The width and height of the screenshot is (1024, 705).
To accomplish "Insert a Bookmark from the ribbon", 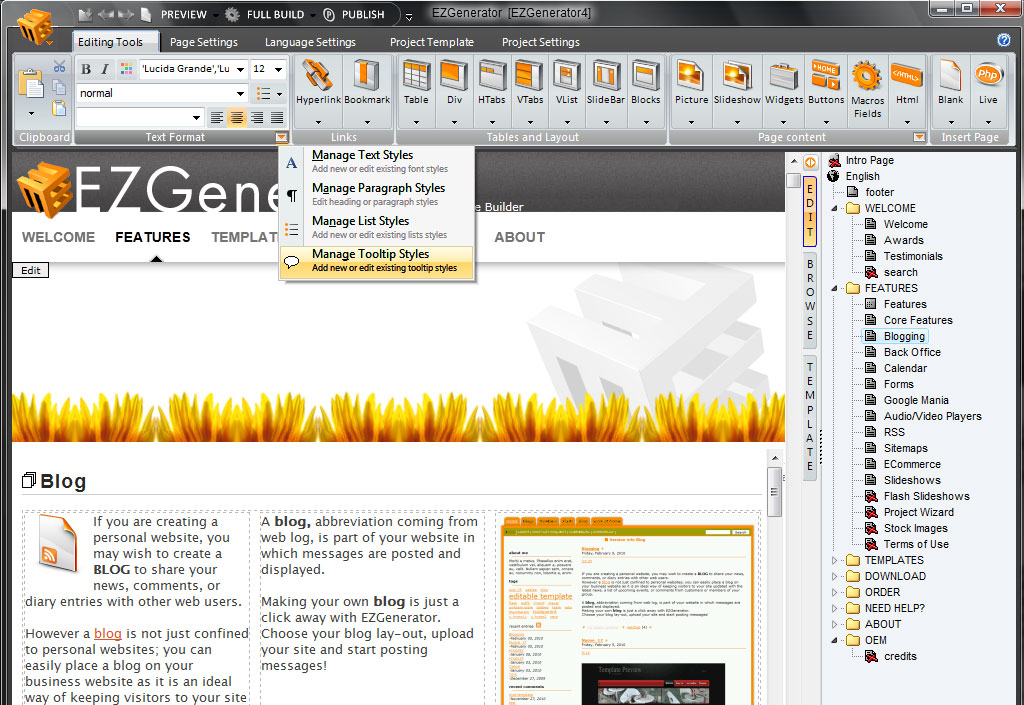I will (x=367, y=78).
